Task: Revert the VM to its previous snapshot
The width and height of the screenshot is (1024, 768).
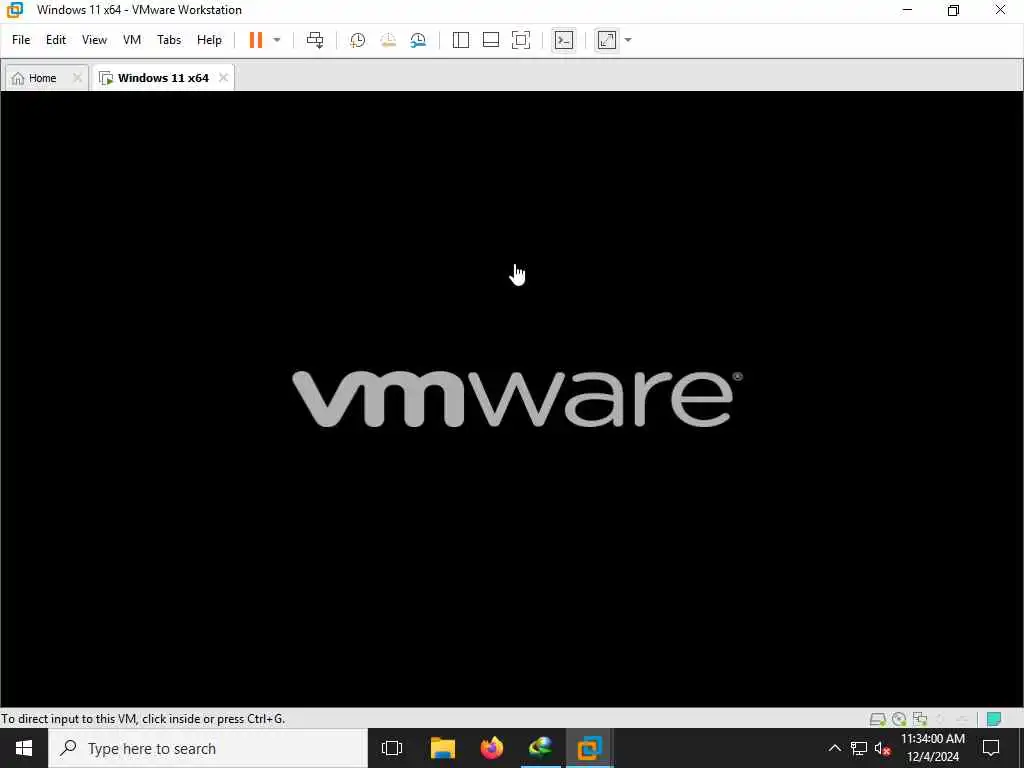Action: pyautogui.click(x=388, y=40)
